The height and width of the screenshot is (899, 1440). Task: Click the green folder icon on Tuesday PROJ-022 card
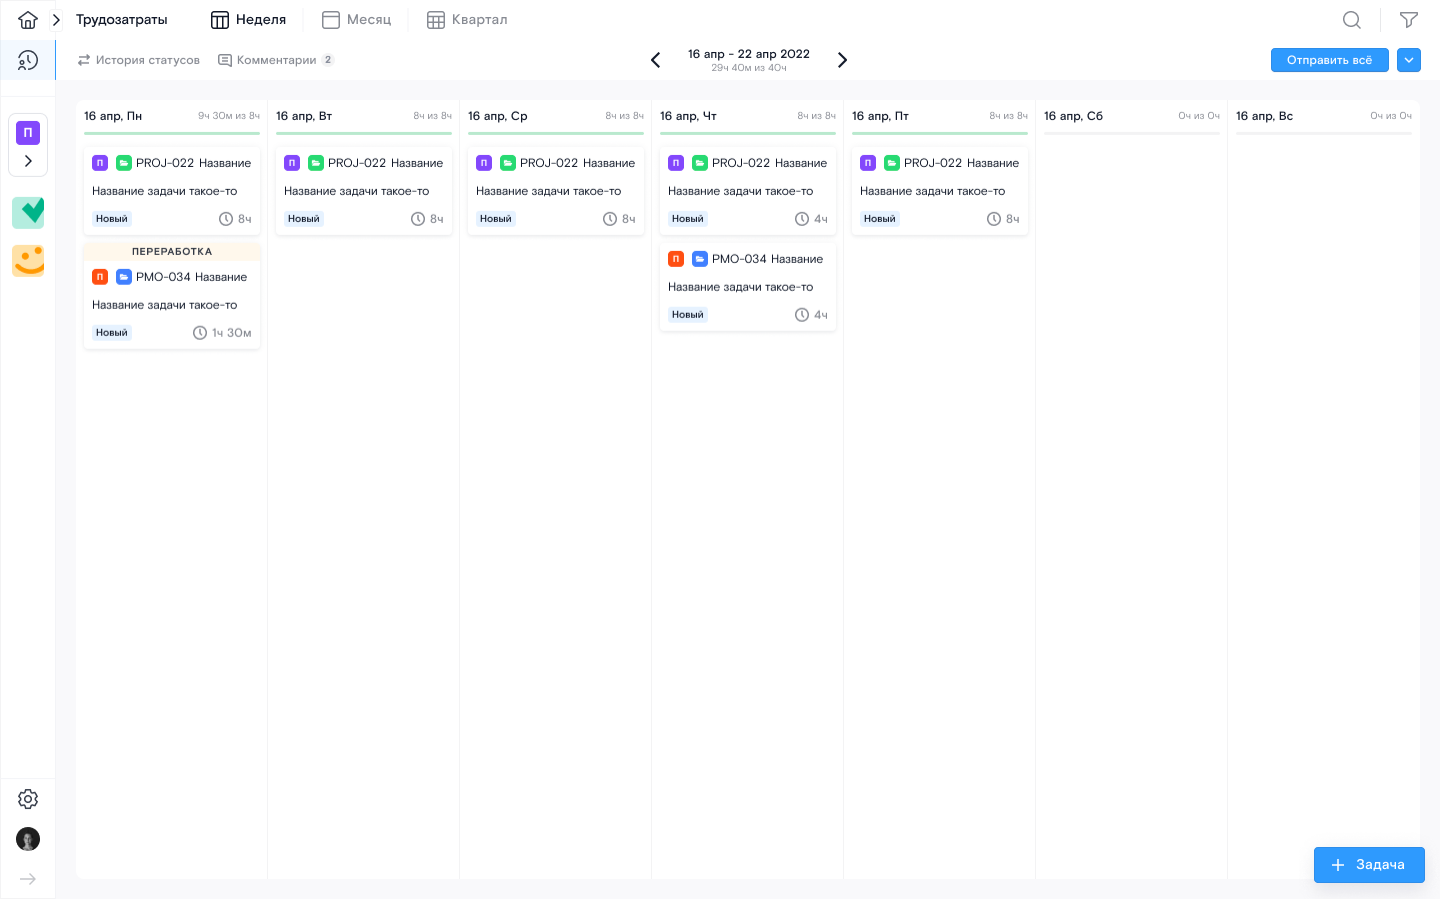tap(316, 163)
